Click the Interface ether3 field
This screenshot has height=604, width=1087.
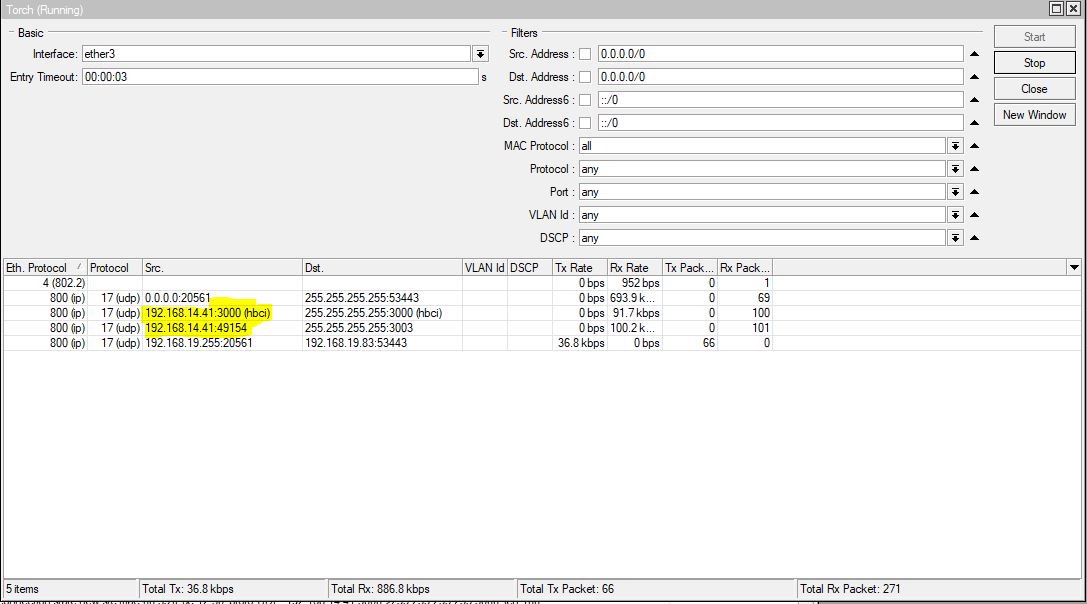point(276,54)
